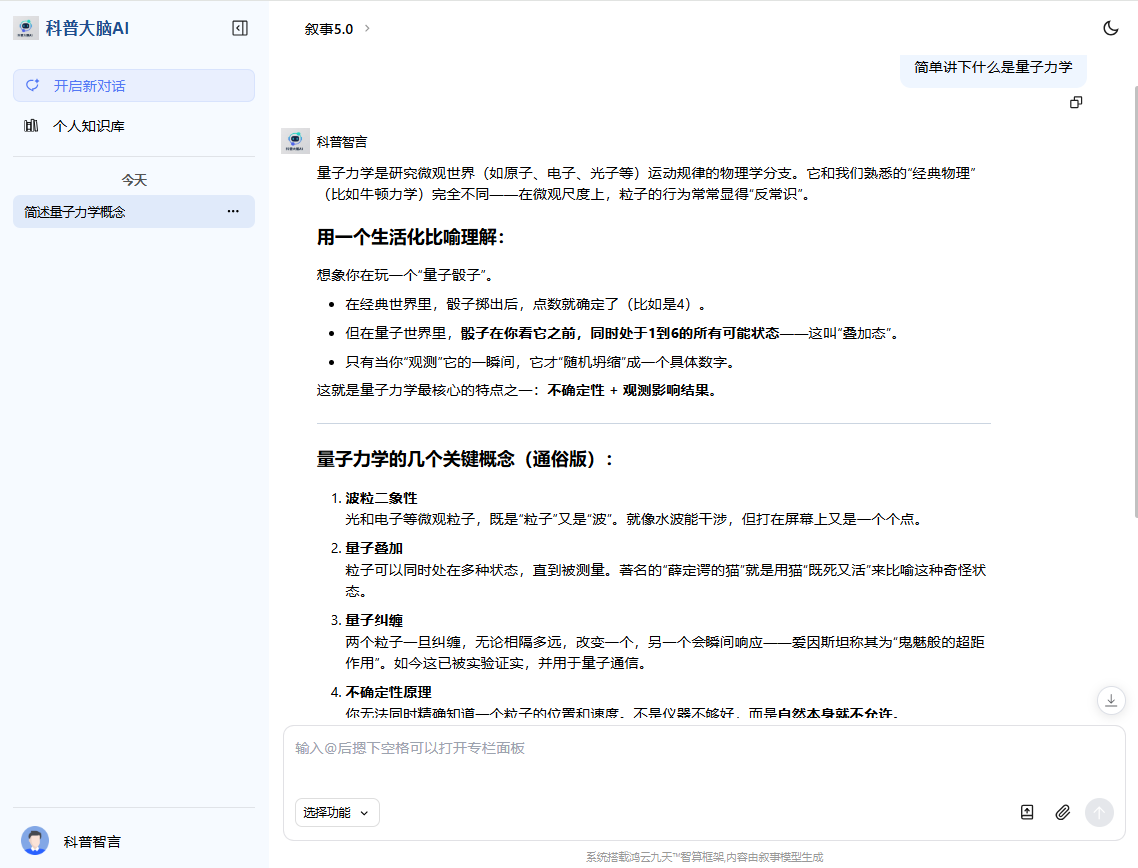Copy the user message with the copy icon

pos(1076,102)
